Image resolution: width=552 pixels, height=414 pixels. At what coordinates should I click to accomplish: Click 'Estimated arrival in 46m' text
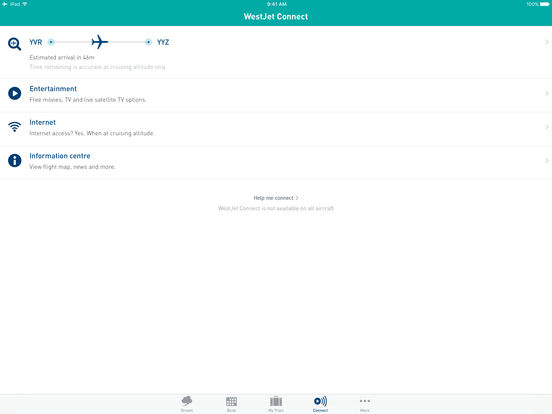click(x=62, y=57)
